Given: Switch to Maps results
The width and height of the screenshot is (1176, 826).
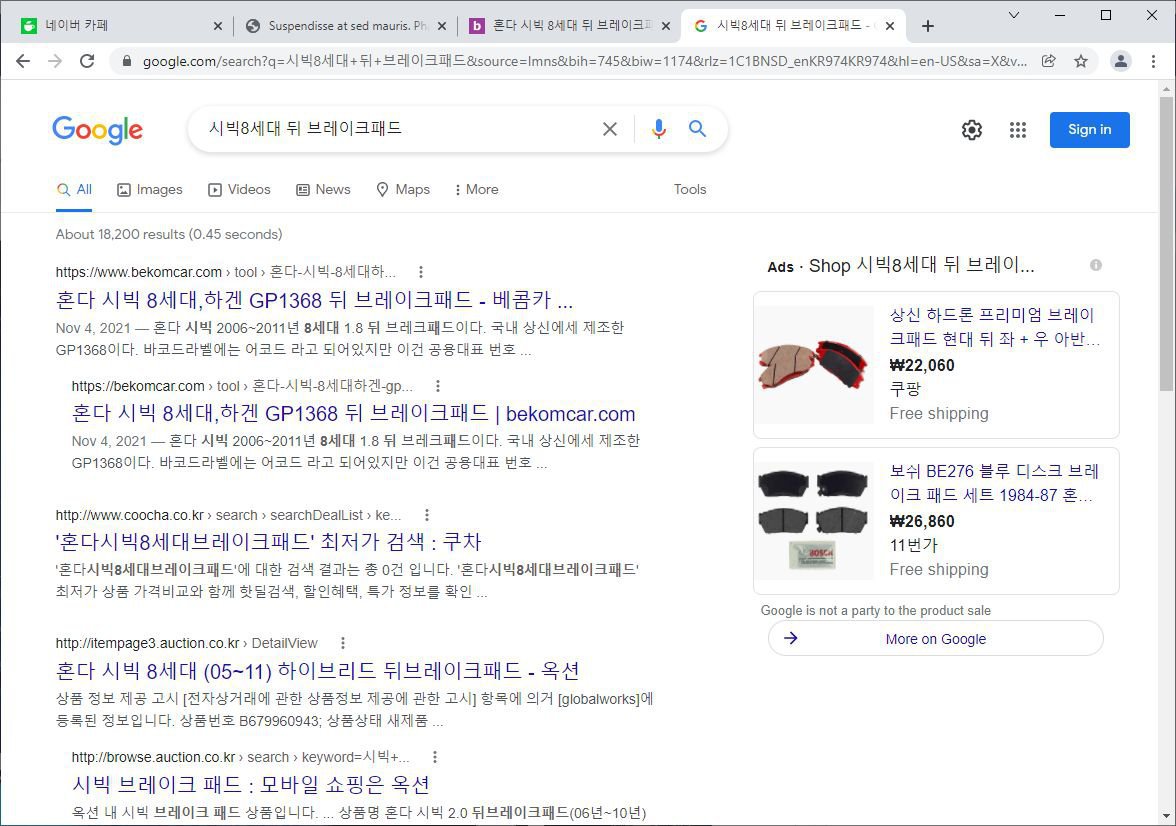Looking at the screenshot, I should (x=403, y=190).
